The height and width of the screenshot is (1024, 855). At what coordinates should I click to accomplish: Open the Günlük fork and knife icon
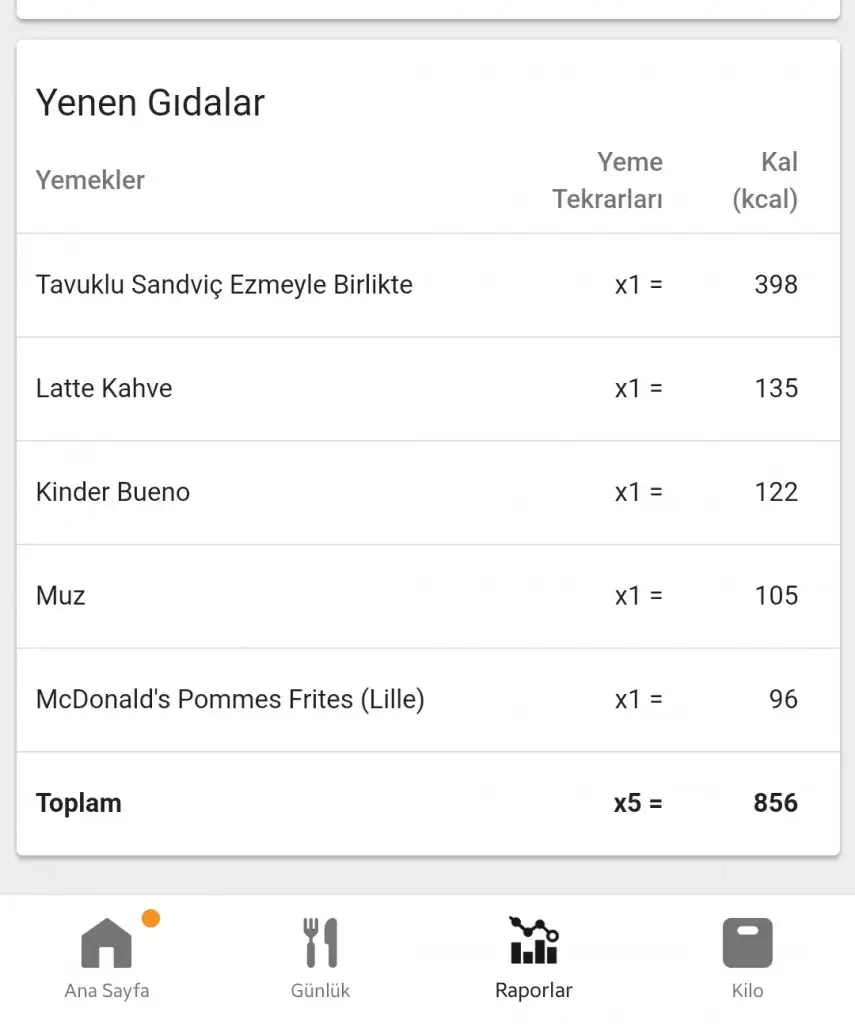coord(321,943)
